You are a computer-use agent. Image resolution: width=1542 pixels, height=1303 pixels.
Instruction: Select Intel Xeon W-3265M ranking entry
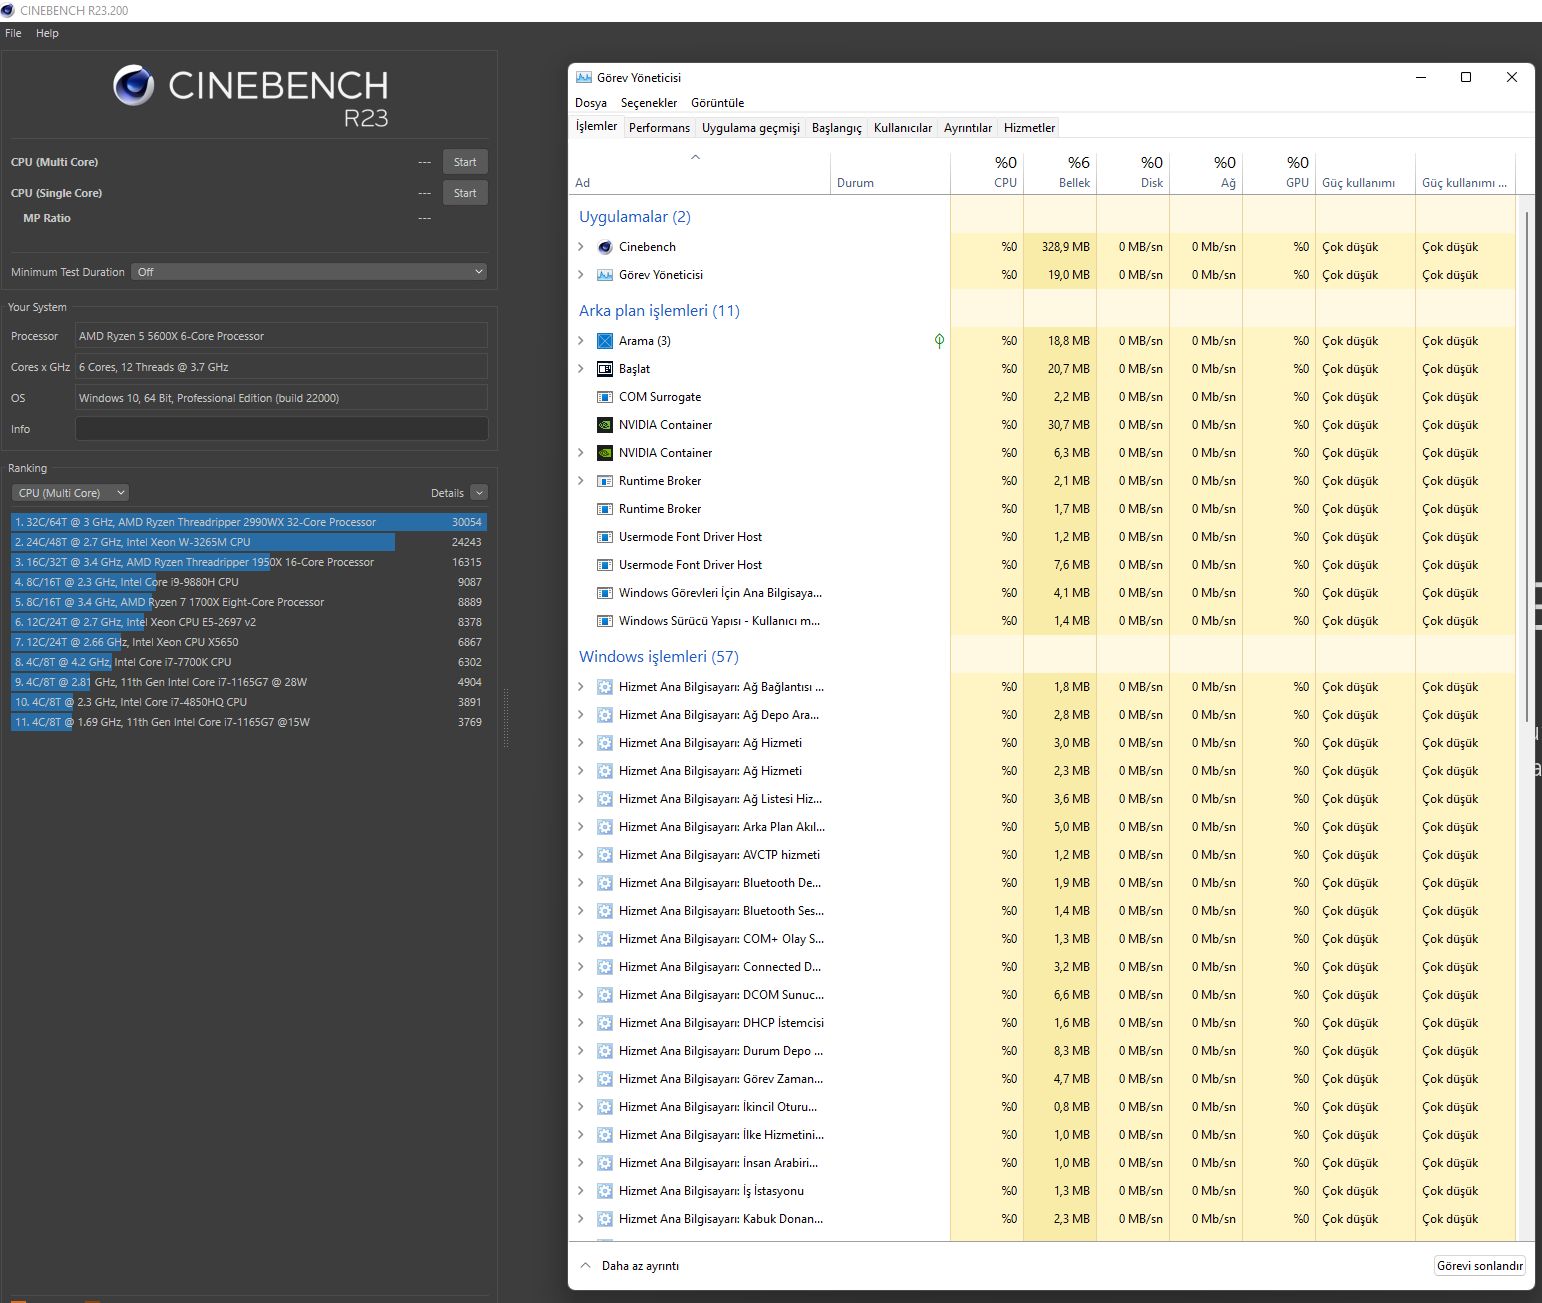tap(249, 542)
